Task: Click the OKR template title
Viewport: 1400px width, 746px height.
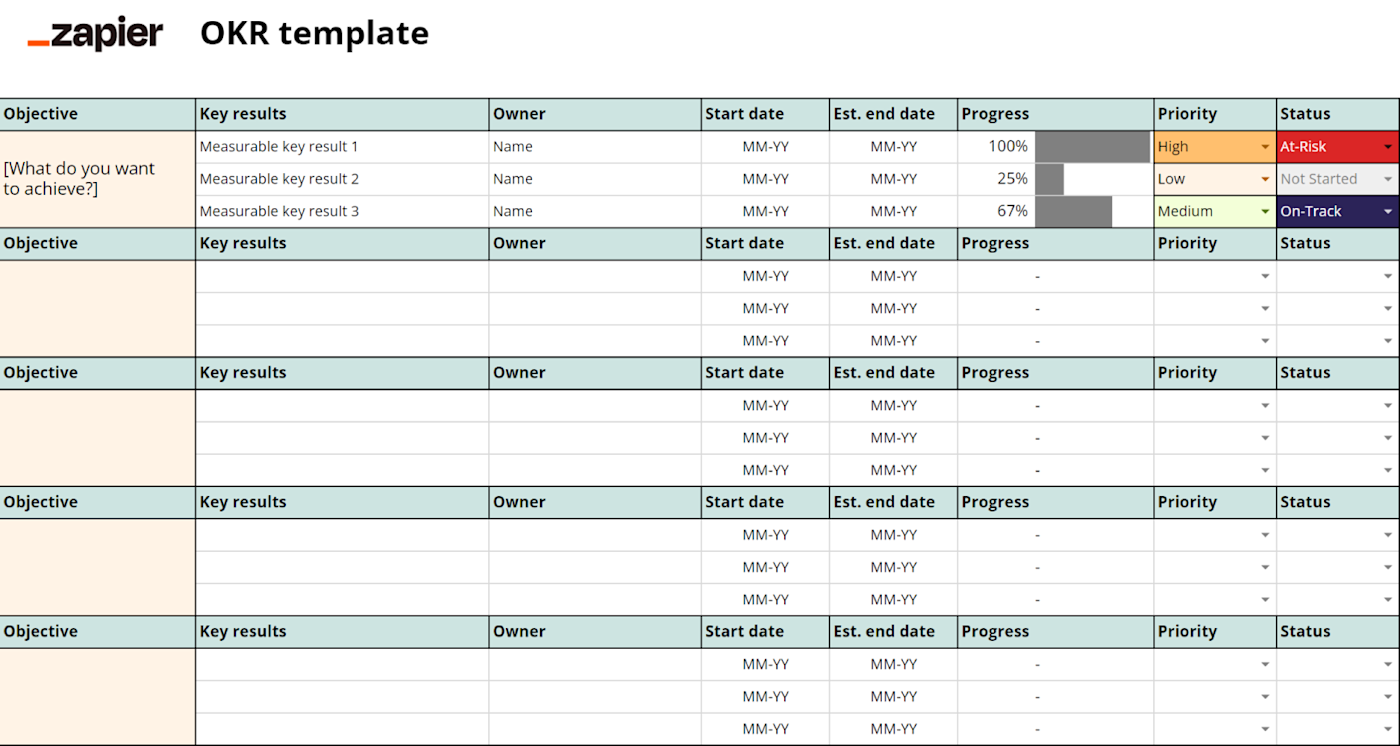Action: 314,33
